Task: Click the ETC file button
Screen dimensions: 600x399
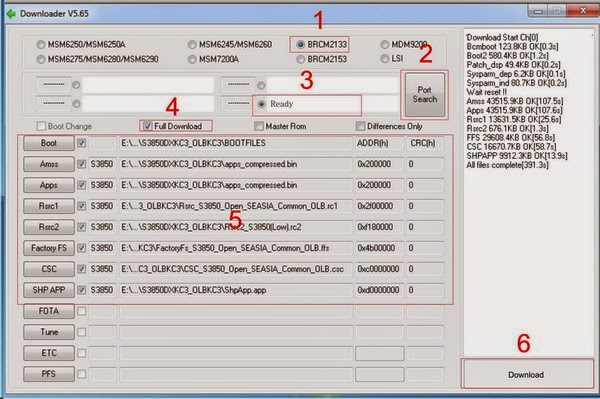Action: coord(49,353)
